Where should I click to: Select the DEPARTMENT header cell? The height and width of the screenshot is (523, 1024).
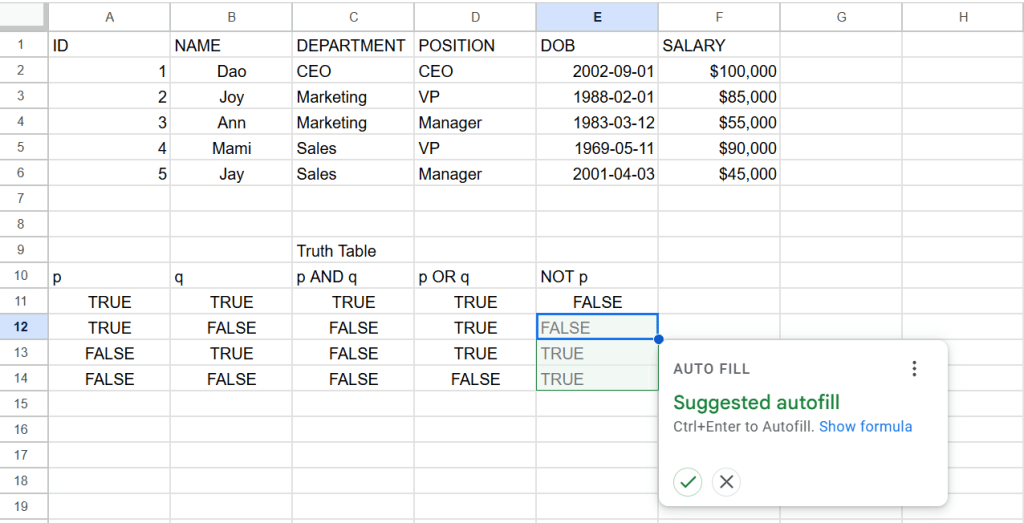click(x=353, y=45)
